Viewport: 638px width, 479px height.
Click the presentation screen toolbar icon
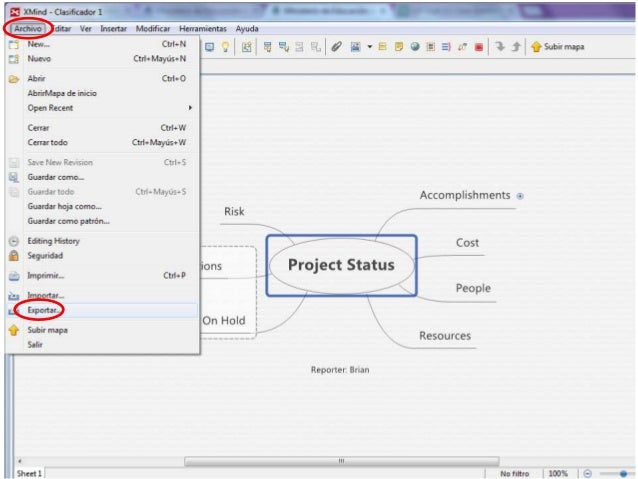coord(209,47)
